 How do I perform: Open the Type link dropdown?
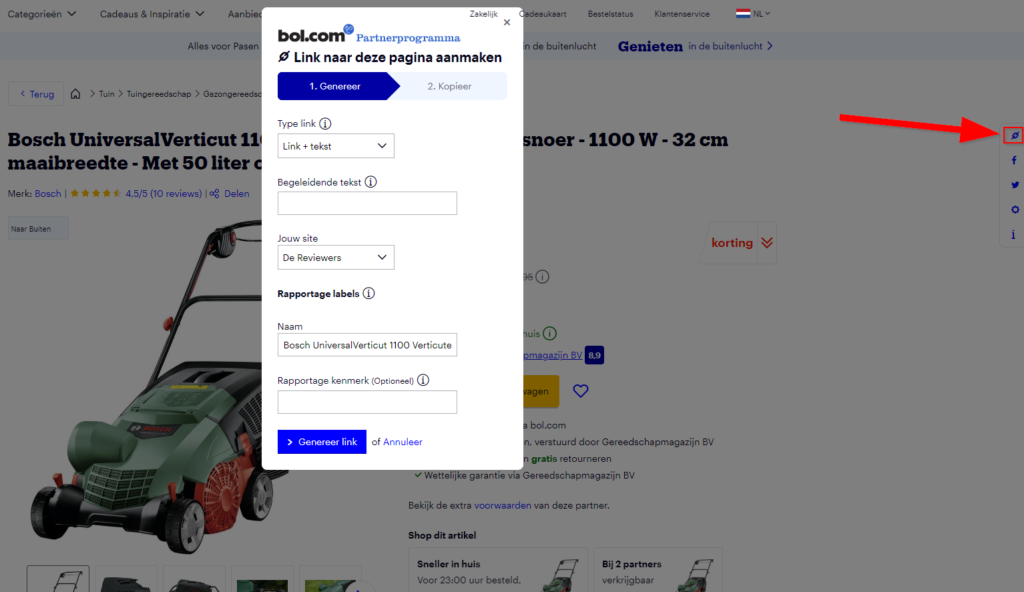coord(336,146)
